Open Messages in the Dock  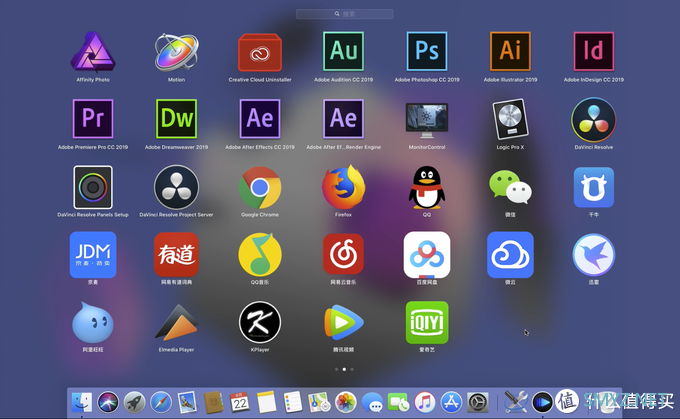[372, 403]
